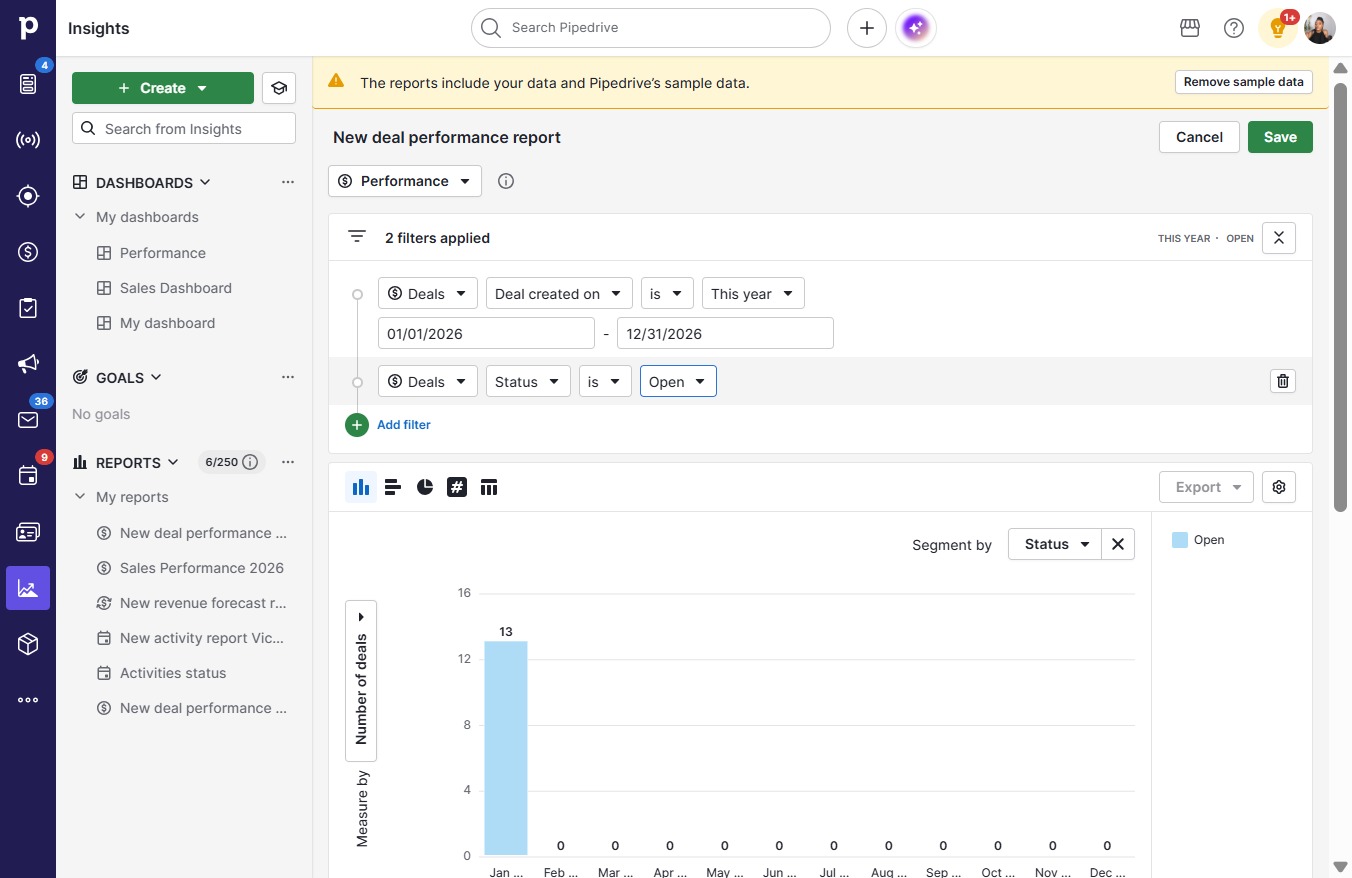
Task: Open the More ellipsis sidebar menu
Action: click(x=28, y=700)
